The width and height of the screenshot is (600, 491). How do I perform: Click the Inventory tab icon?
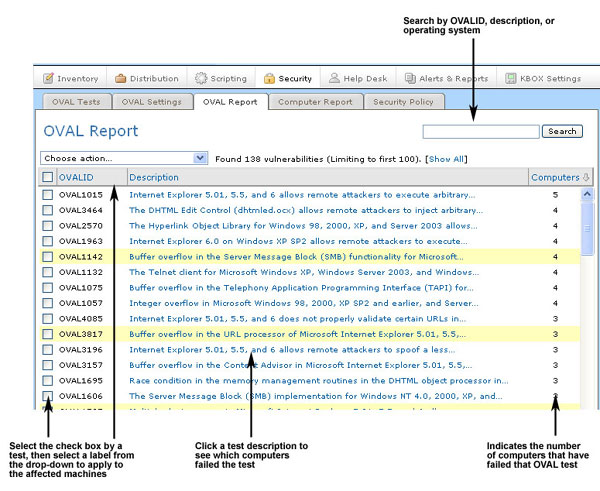pyautogui.click(x=49, y=78)
